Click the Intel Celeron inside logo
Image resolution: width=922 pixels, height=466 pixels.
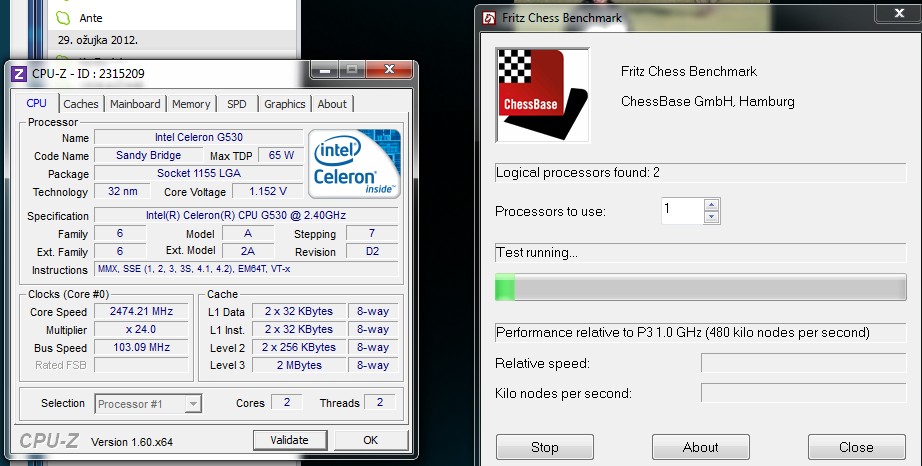[x=354, y=164]
